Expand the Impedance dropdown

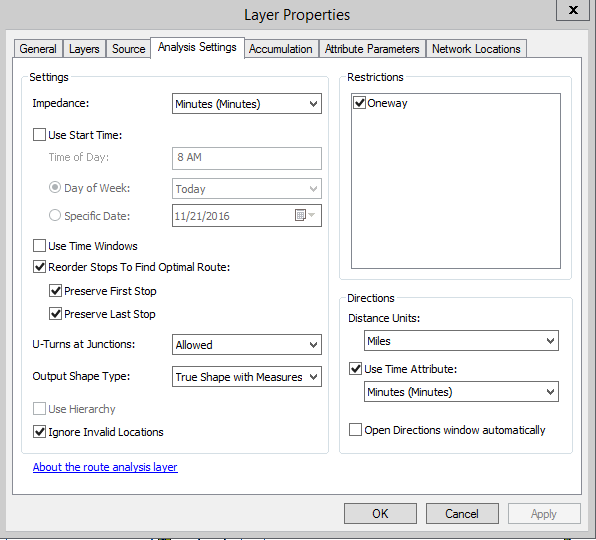click(x=247, y=104)
